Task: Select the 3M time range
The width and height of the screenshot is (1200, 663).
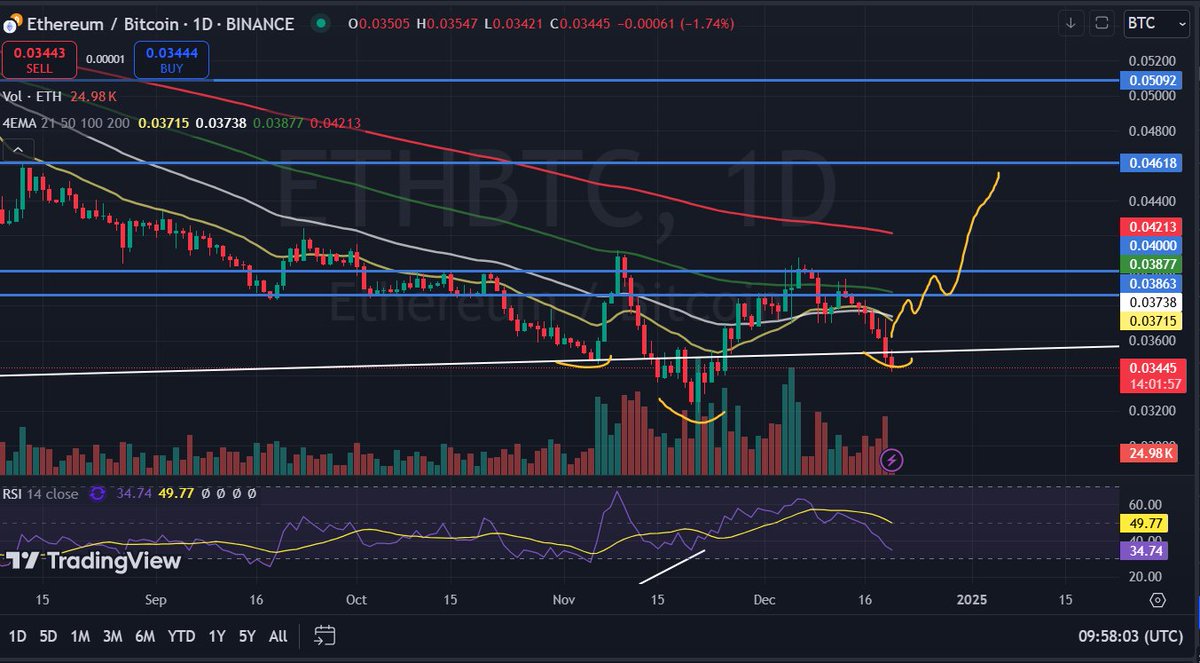Action: (112, 635)
